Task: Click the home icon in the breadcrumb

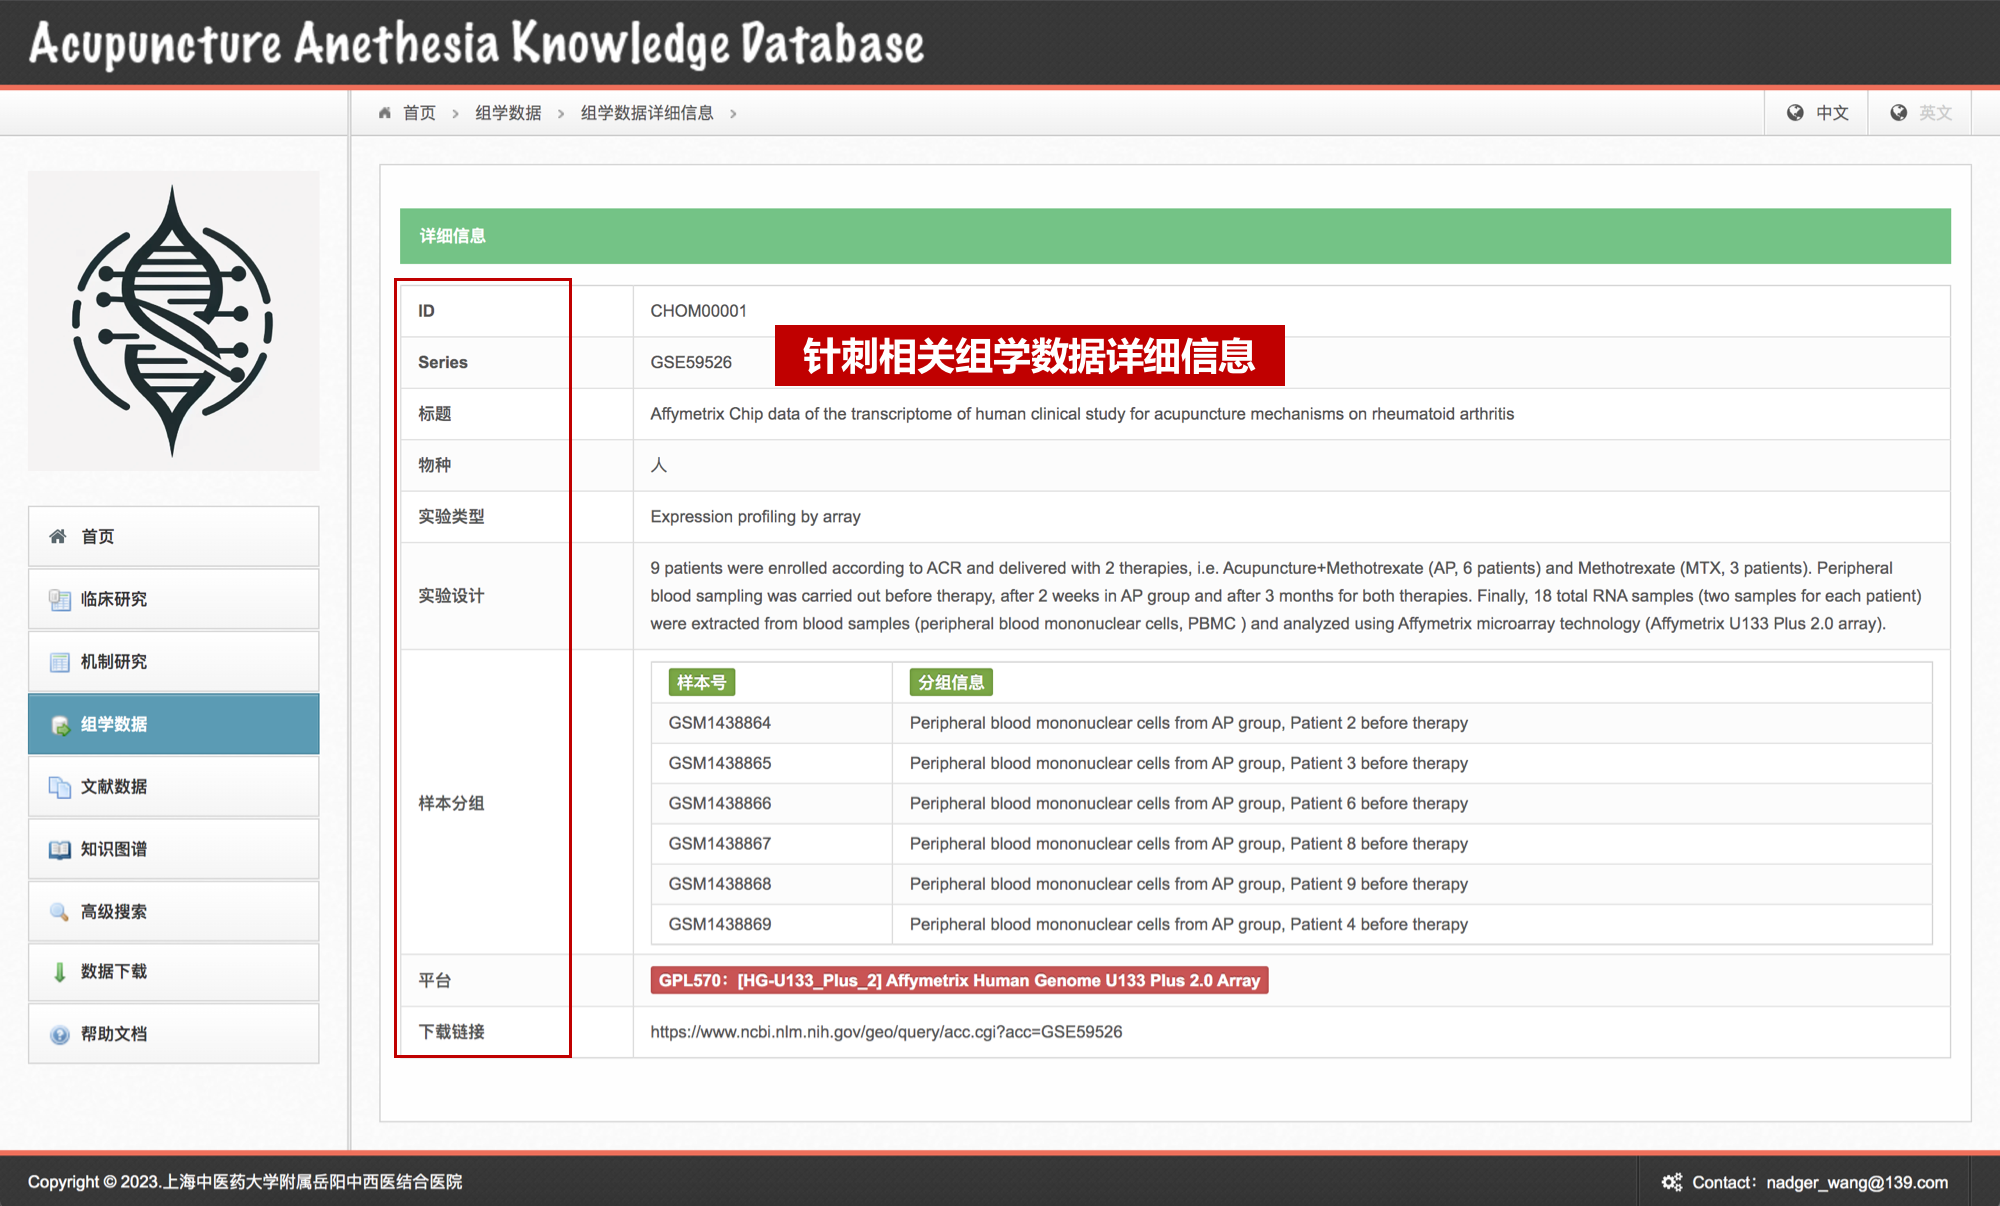Action: [385, 113]
